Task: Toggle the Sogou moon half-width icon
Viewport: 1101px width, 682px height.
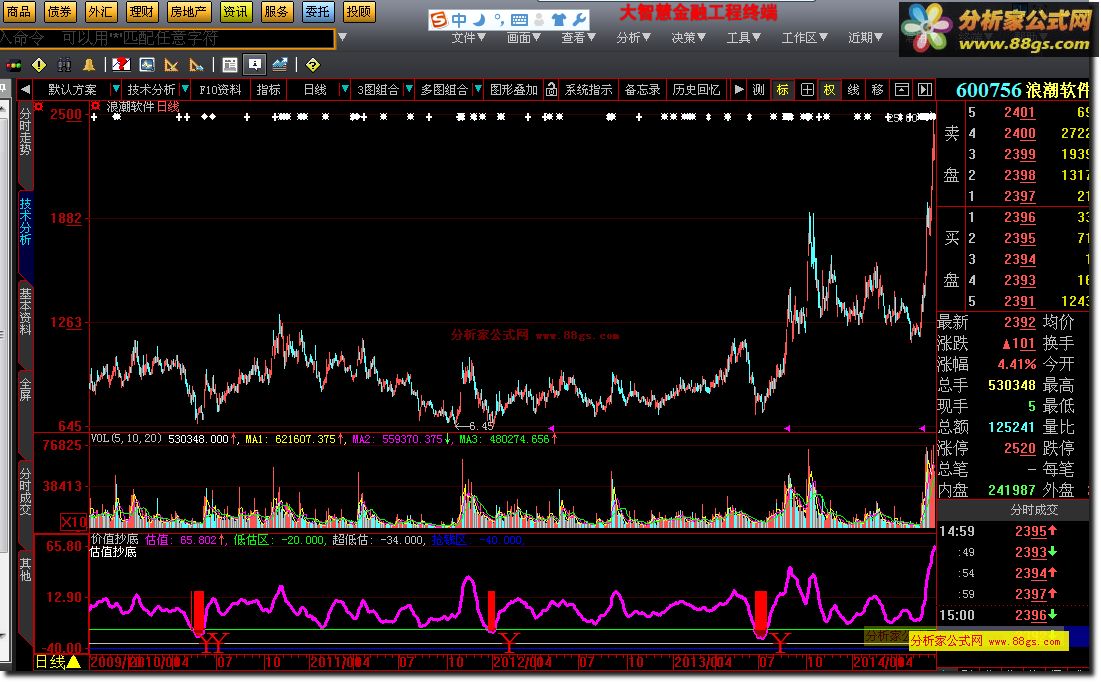Action: tap(480, 20)
